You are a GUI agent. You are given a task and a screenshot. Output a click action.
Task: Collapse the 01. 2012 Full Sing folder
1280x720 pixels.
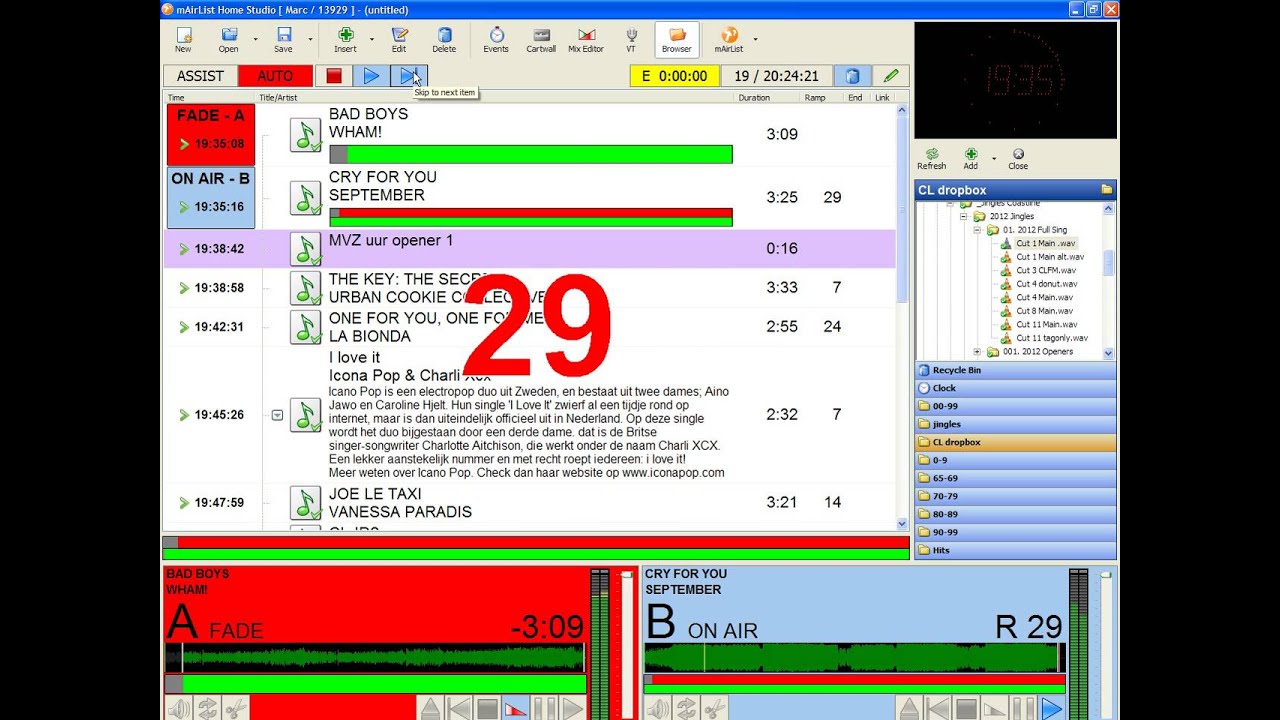978,230
